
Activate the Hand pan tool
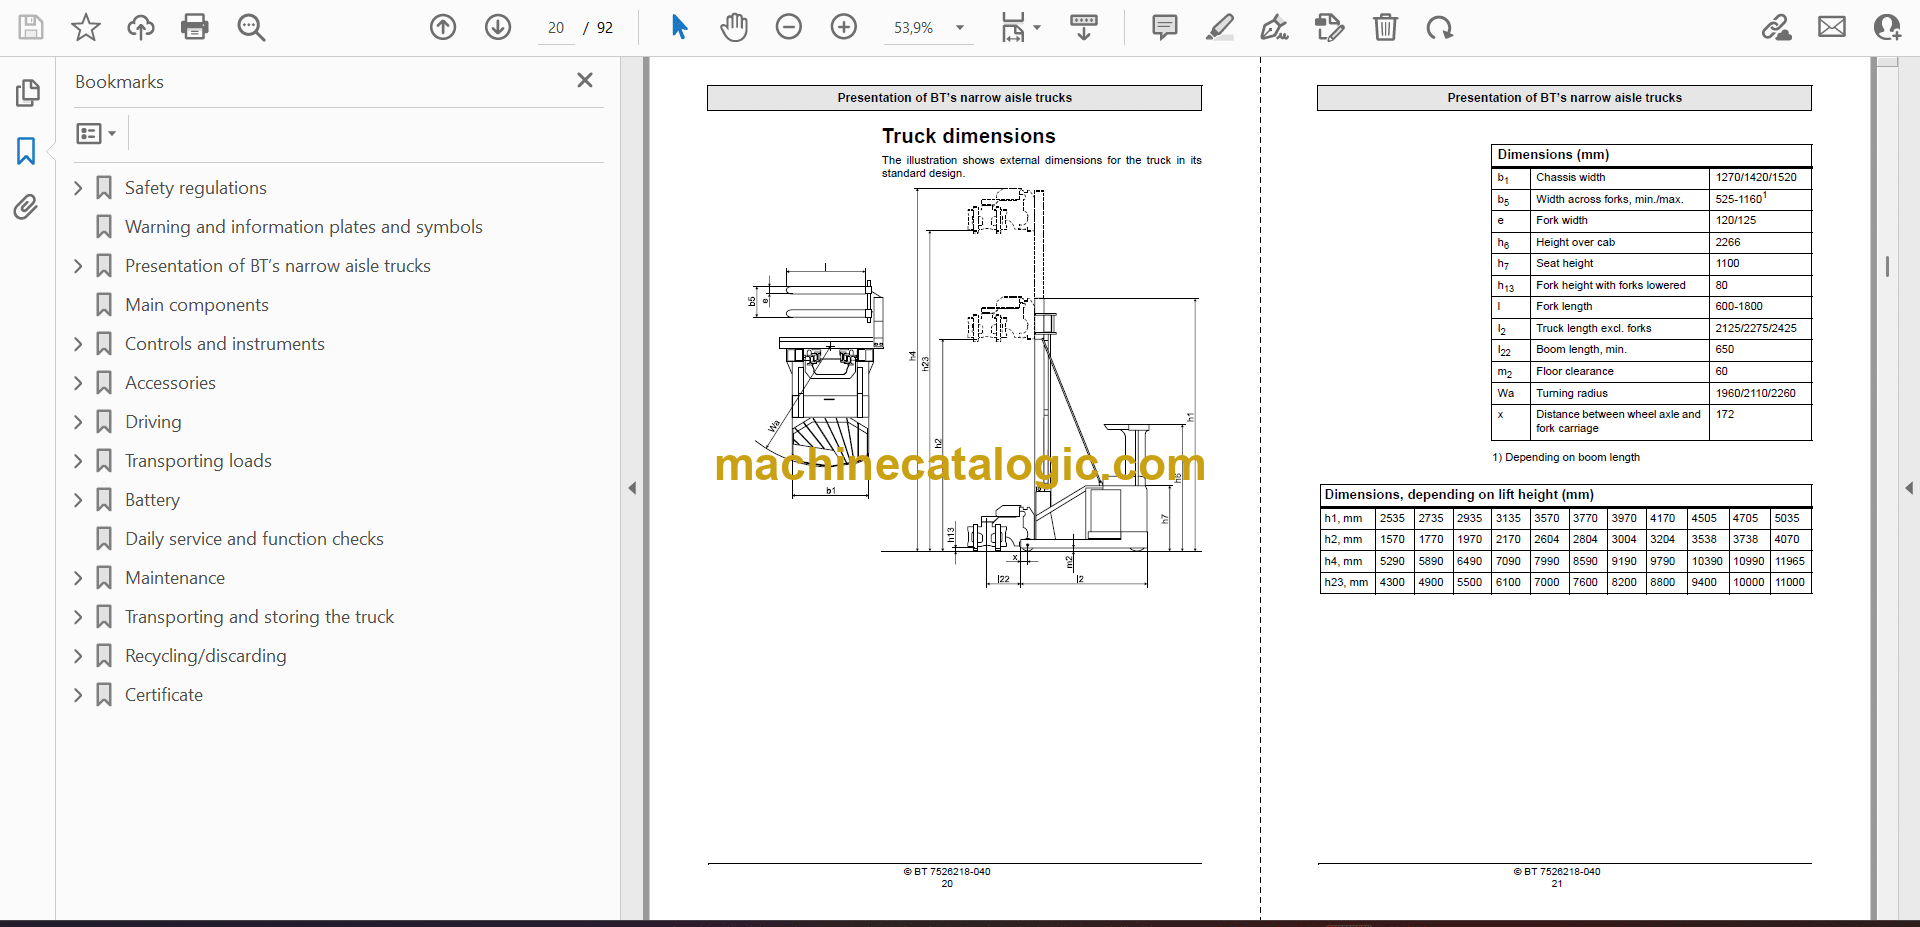(x=734, y=27)
